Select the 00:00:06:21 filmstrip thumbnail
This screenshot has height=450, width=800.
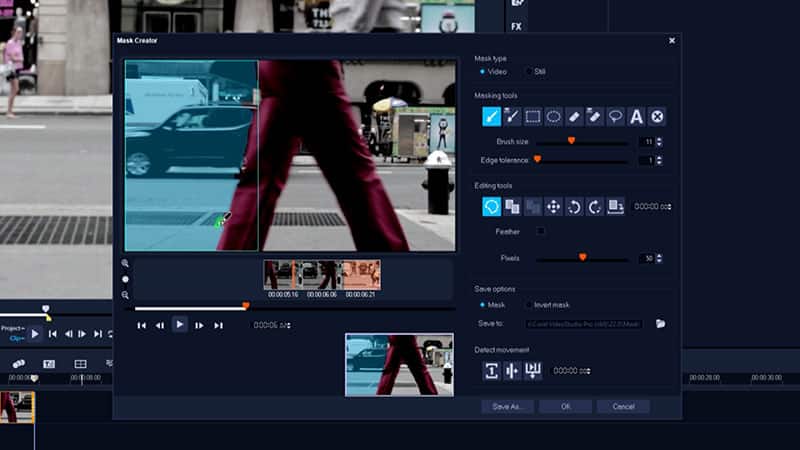tap(361, 275)
